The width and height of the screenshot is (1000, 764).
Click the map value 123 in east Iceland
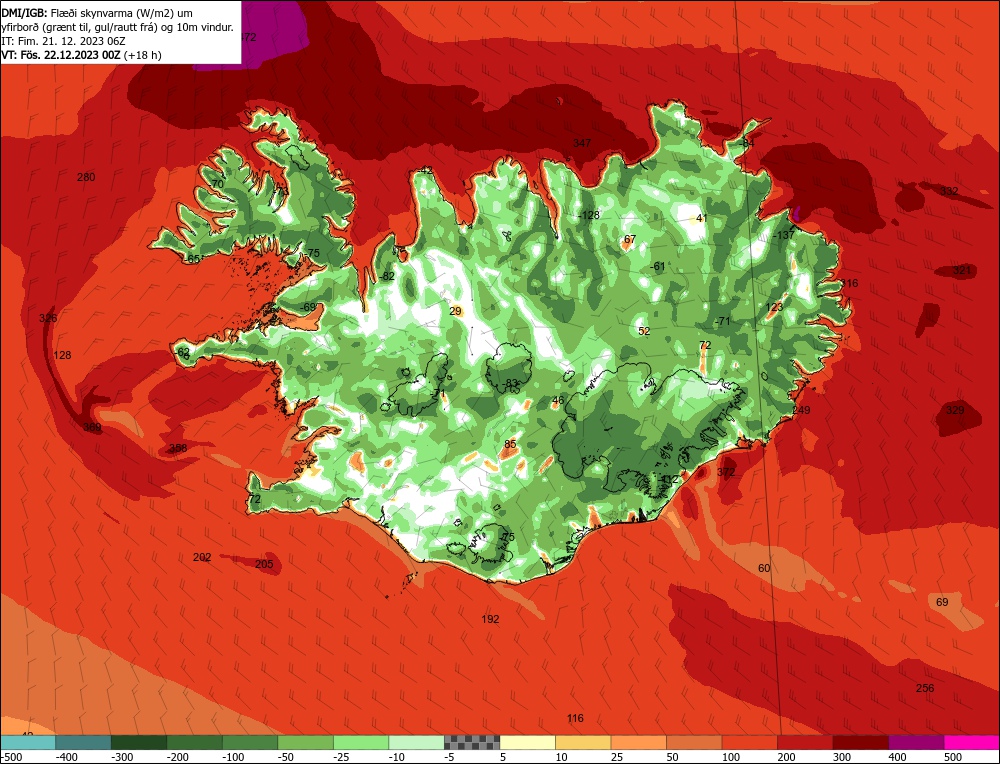(x=774, y=307)
